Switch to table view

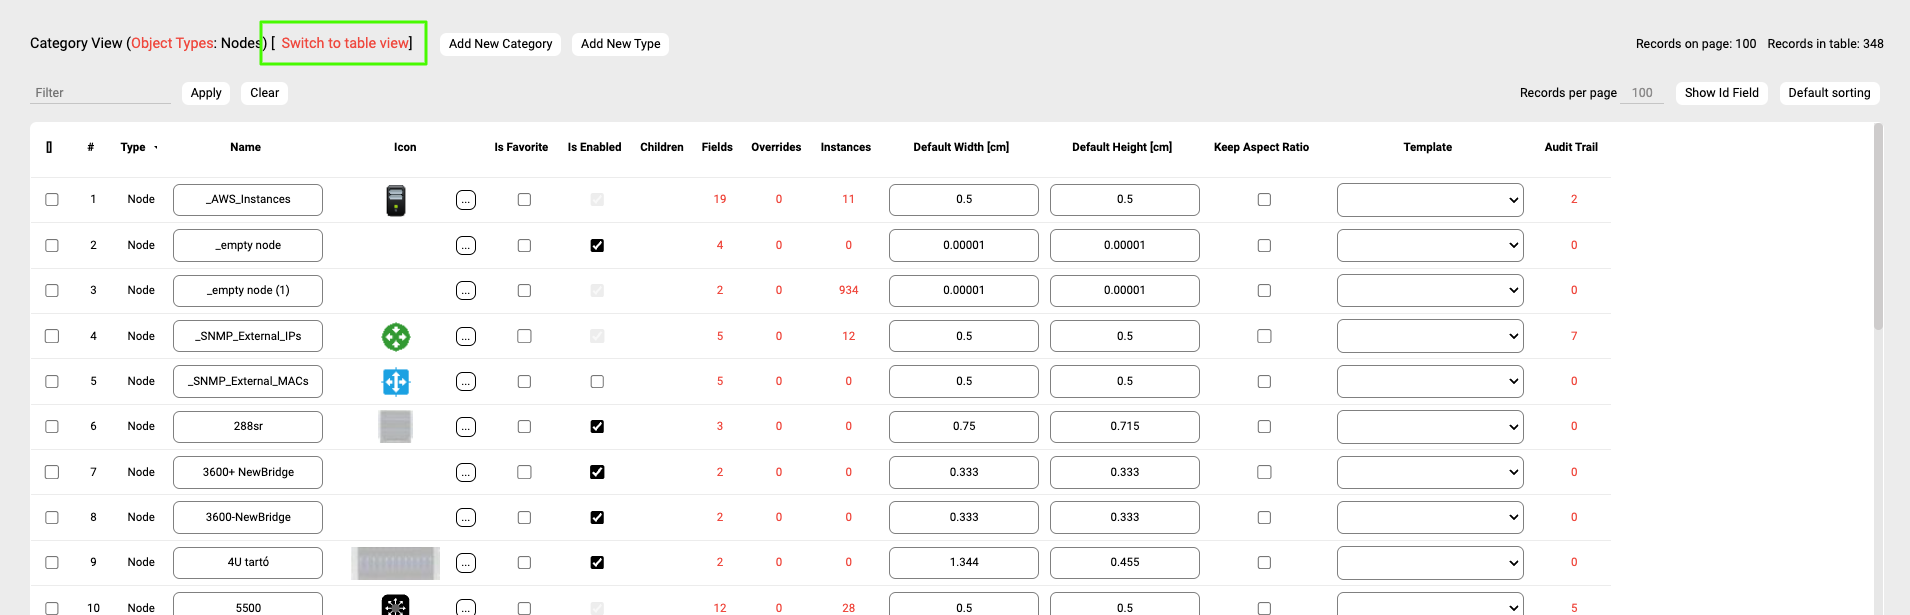pyautogui.click(x=345, y=43)
